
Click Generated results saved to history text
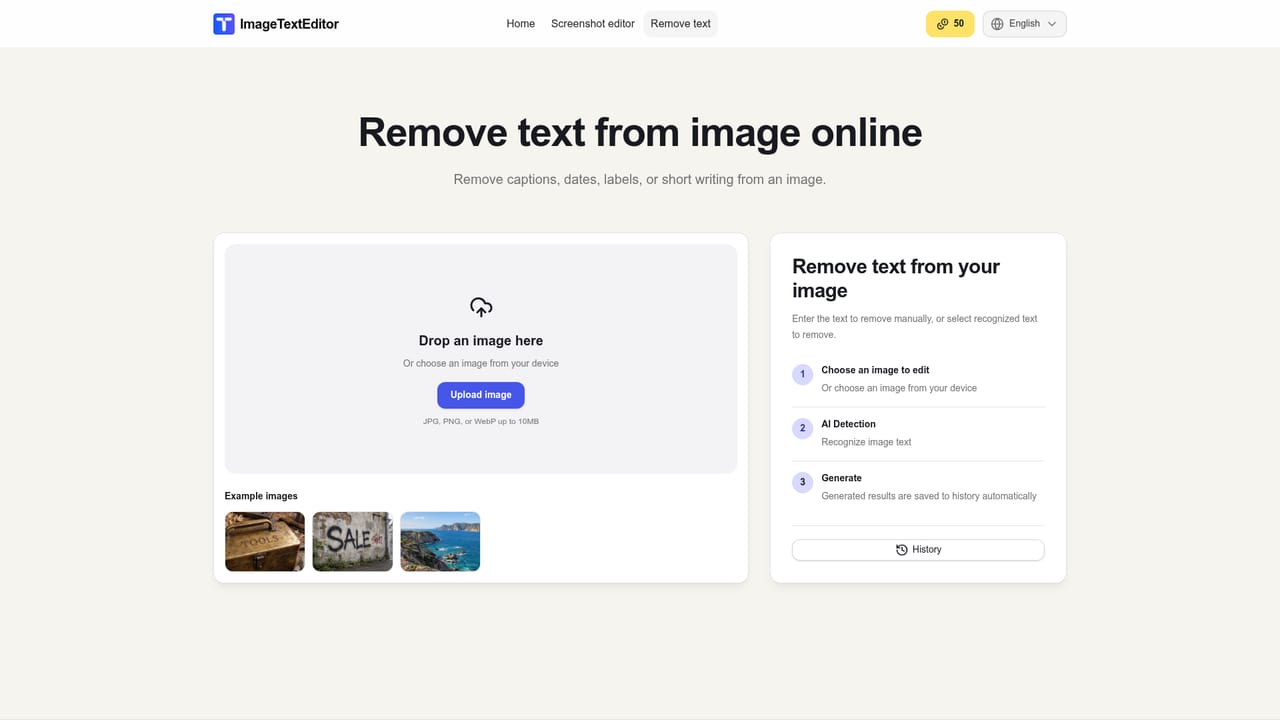tap(929, 496)
